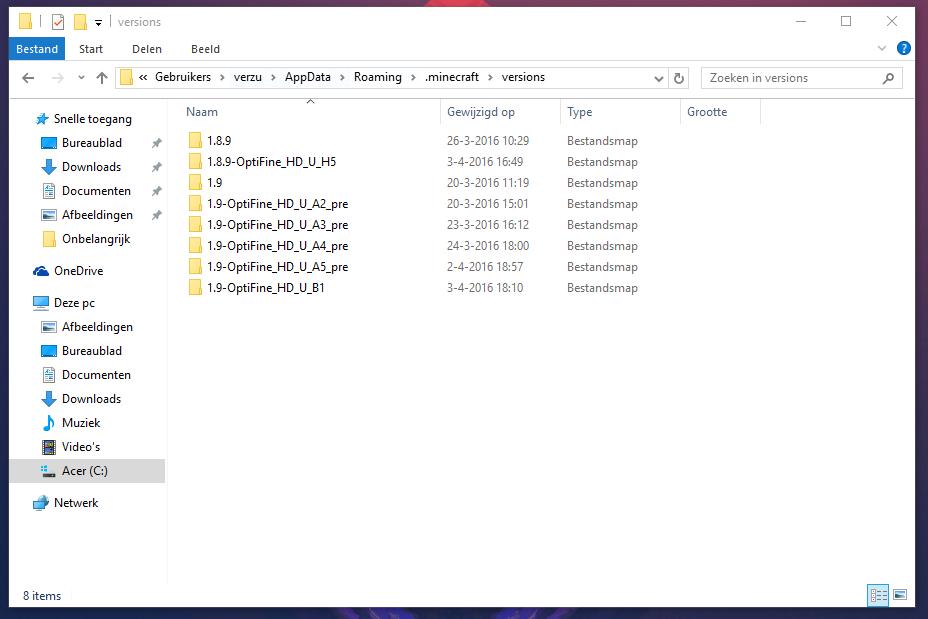Open the address bar history dropdown
The width and height of the screenshot is (928, 619).
coord(658,78)
